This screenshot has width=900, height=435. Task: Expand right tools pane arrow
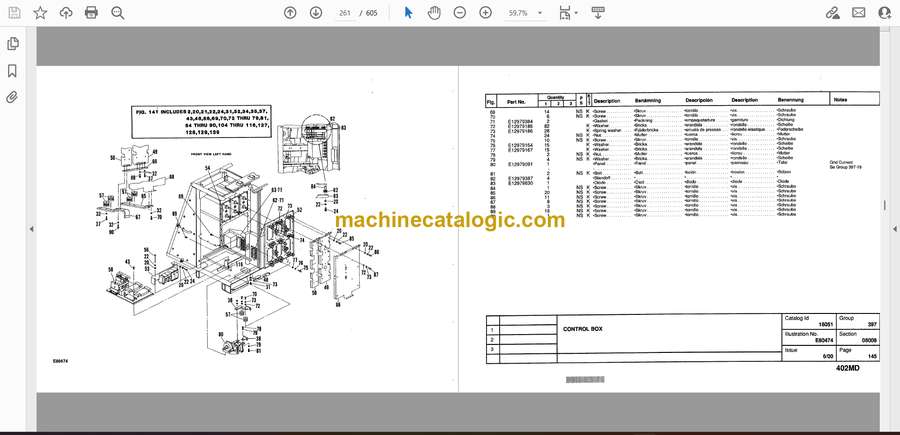(894, 228)
